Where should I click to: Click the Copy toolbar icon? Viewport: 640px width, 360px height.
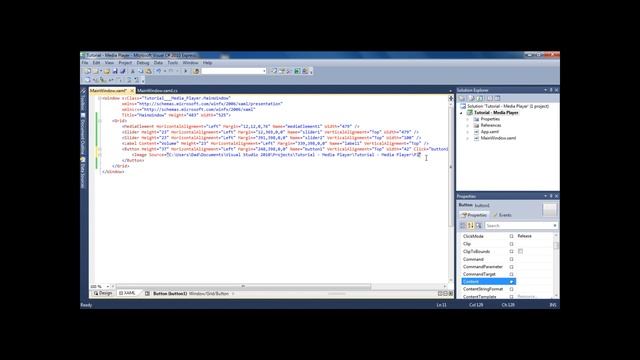[x=141, y=71]
